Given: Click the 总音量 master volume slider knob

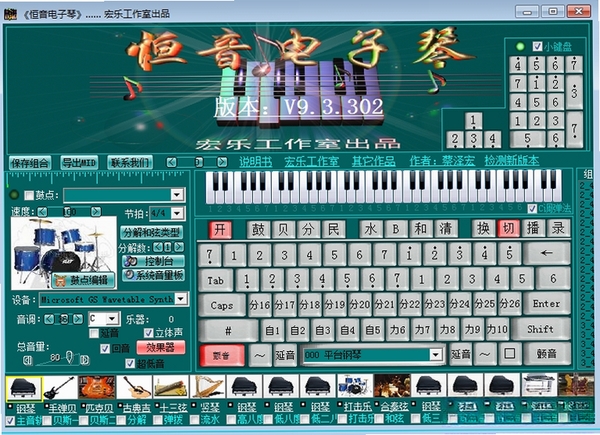Looking at the screenshot, I should click(x=69, y=357).
